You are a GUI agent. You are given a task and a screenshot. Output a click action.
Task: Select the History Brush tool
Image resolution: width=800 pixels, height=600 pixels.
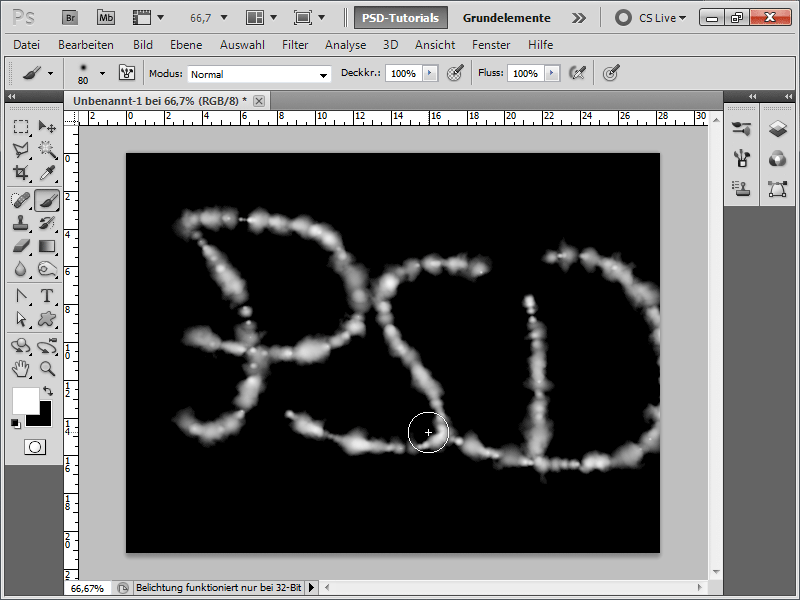[47, 223]
